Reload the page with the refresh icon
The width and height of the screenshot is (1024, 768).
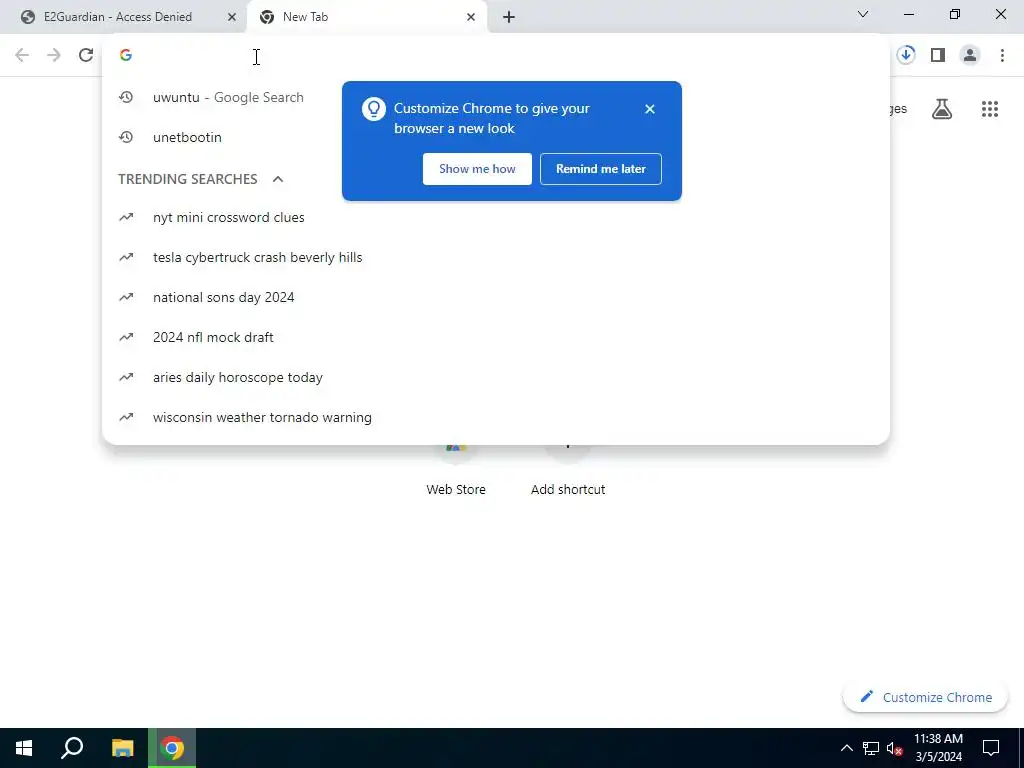pyautogui.click(x=86, y=56)
